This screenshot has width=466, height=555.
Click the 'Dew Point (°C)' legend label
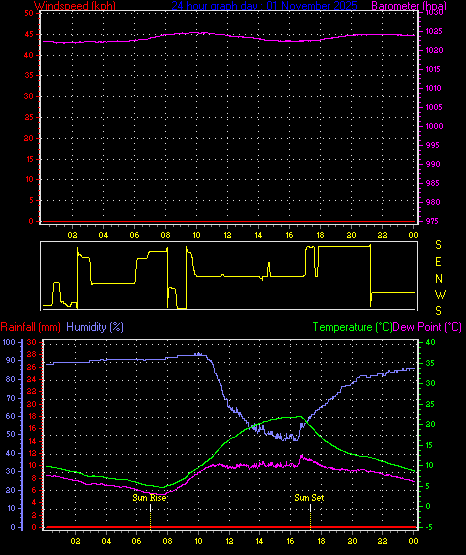click(x=427, y=327)
